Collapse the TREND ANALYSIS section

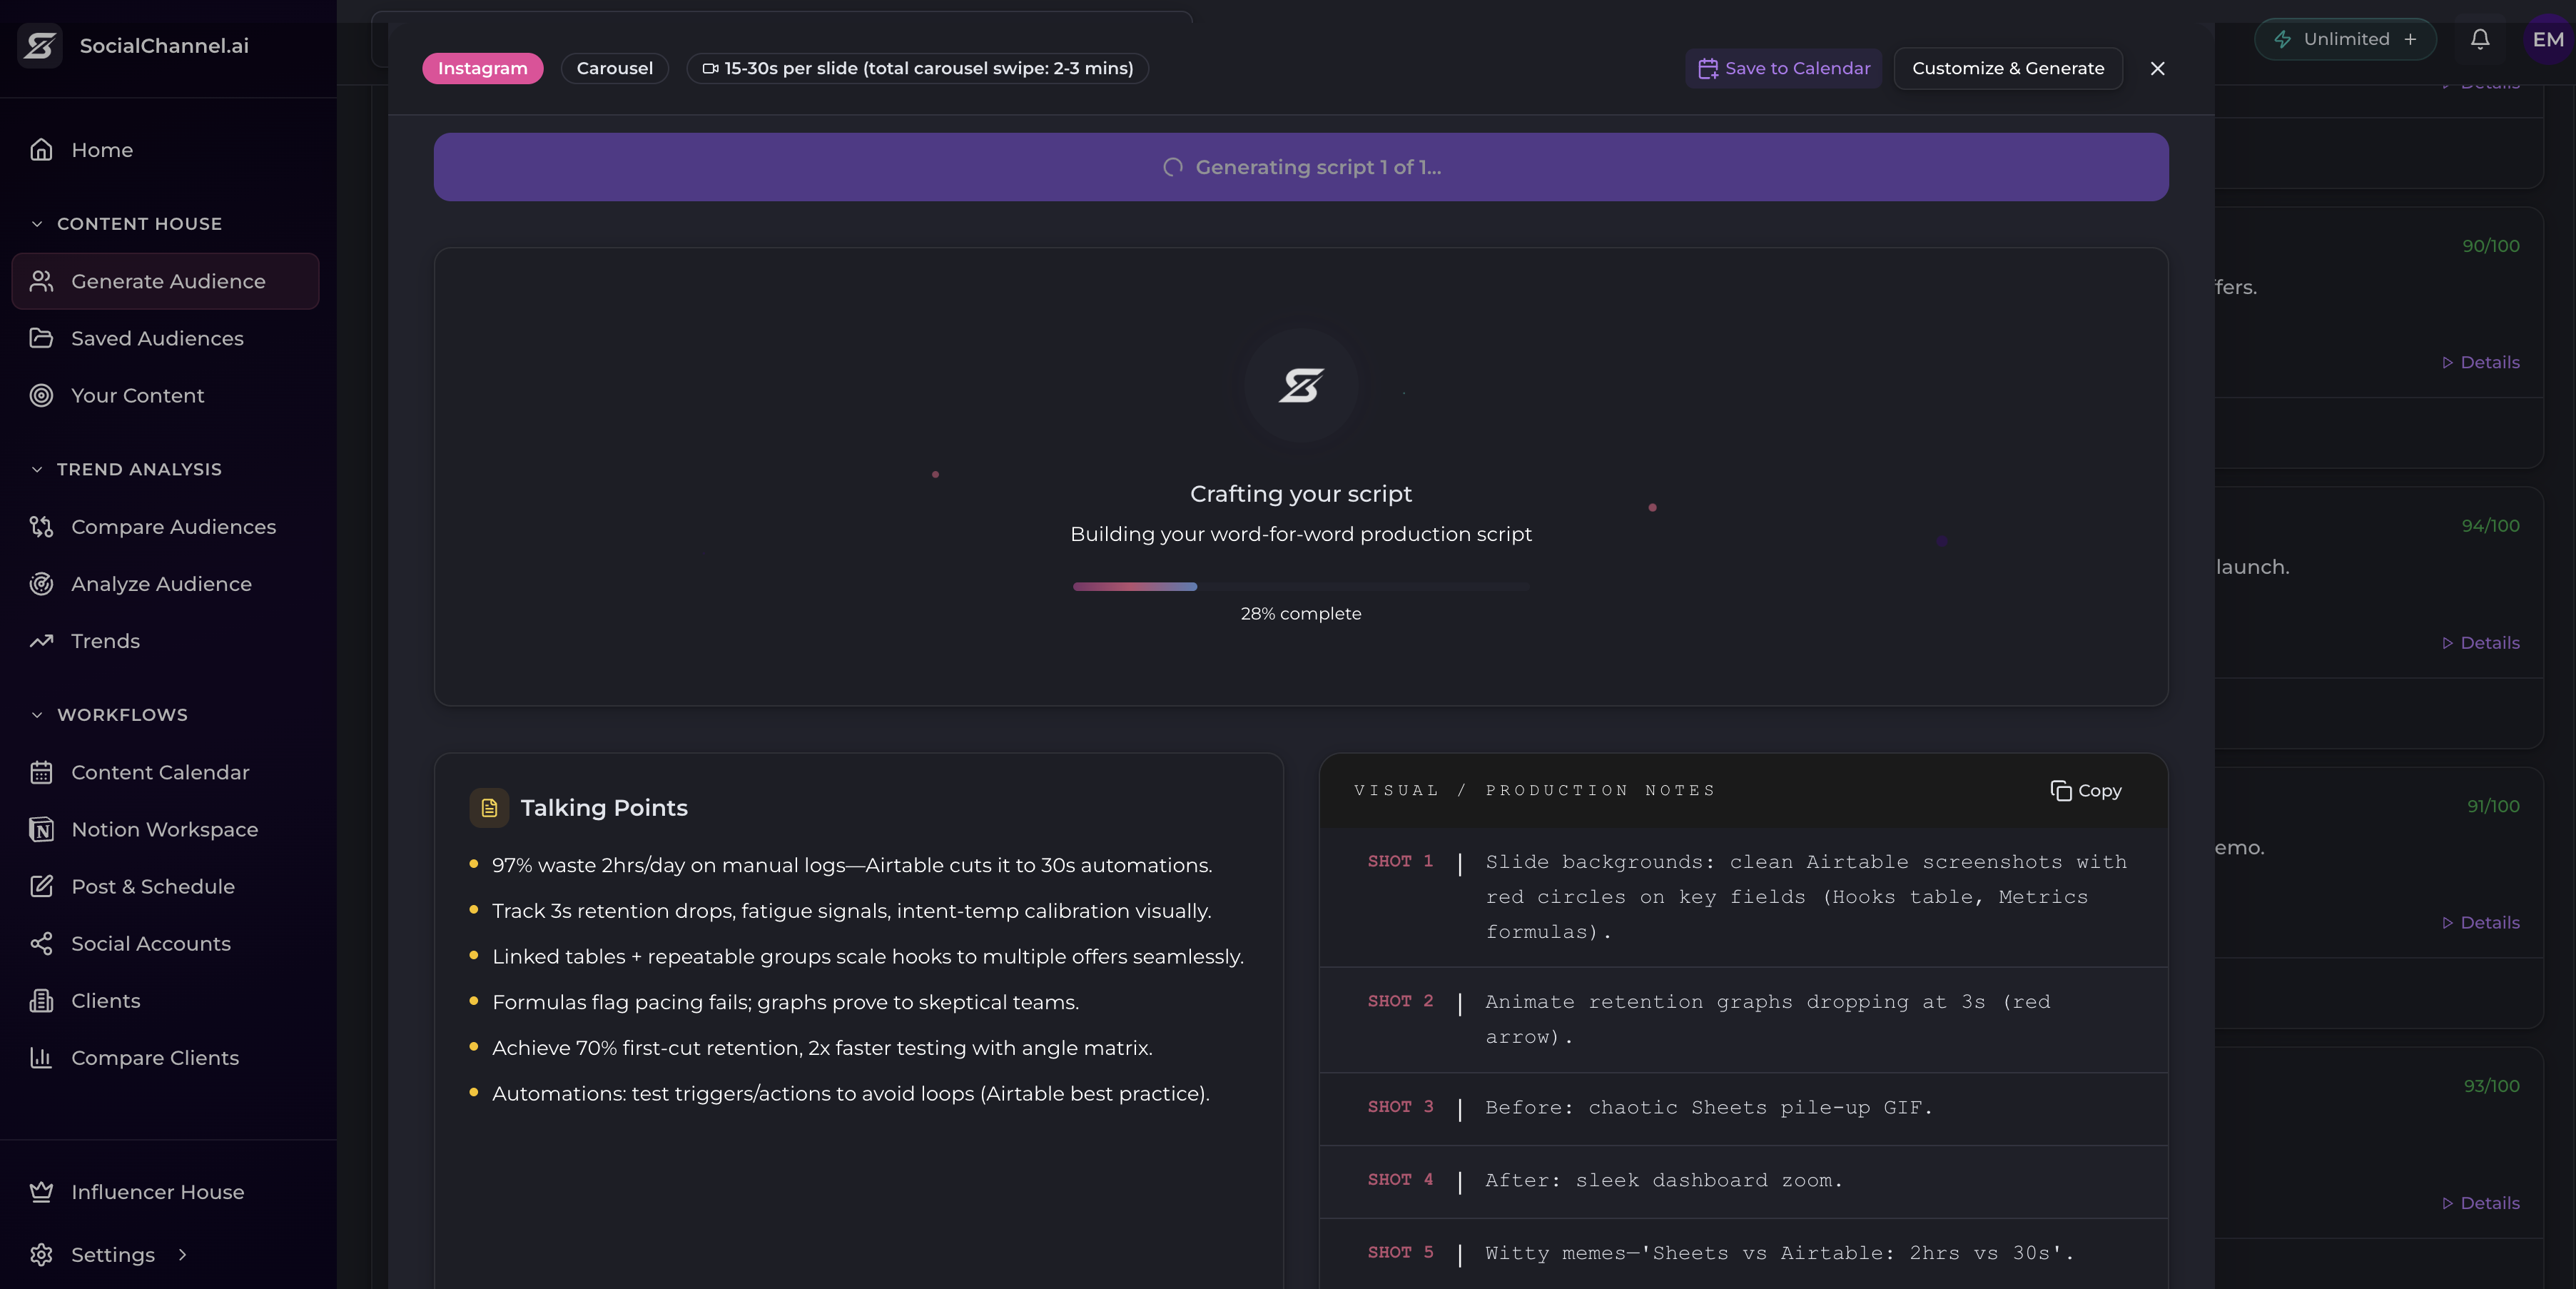pyautogui.click(x=37, y=469)
